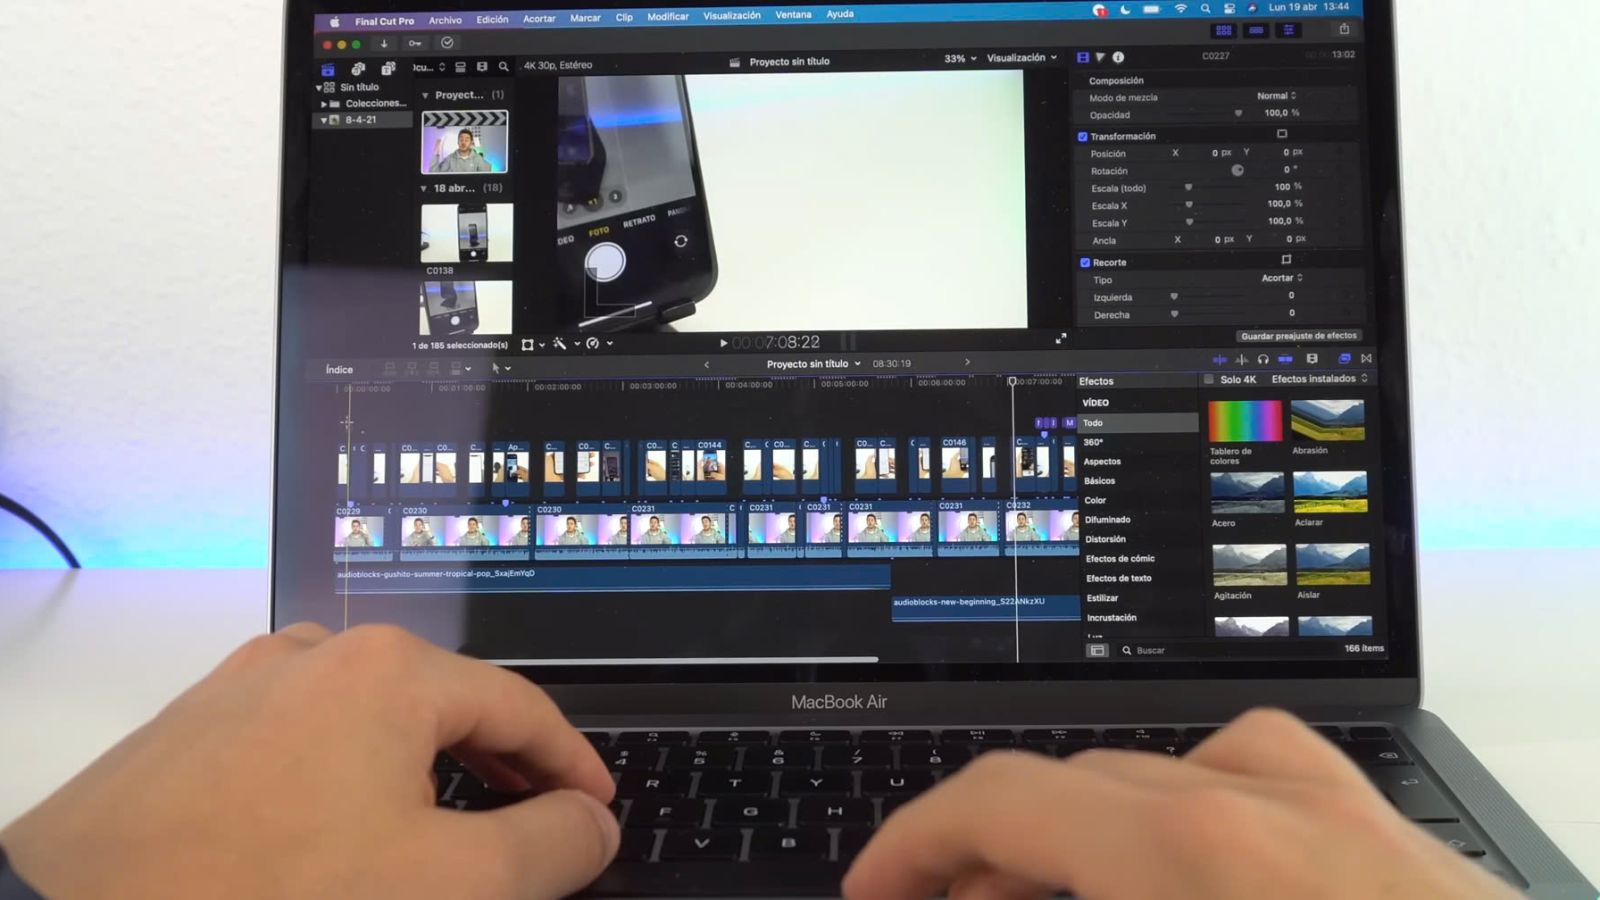Screen dimensions: 1600x900
Task: Click the Rotación dial control
Action: tap(1237, 170)
